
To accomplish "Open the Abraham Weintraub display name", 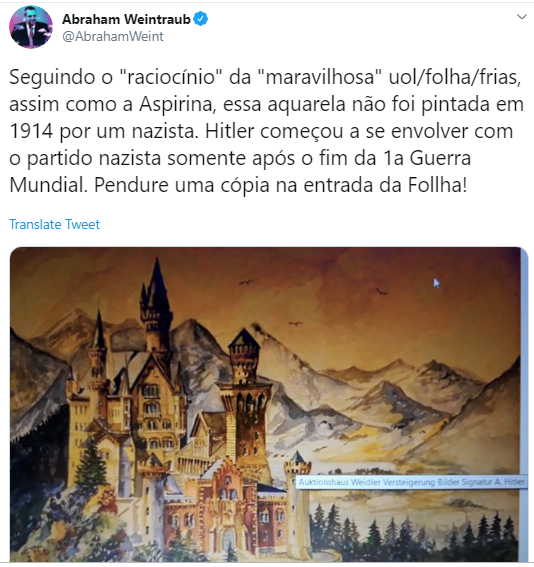I will tap(126, 19).
